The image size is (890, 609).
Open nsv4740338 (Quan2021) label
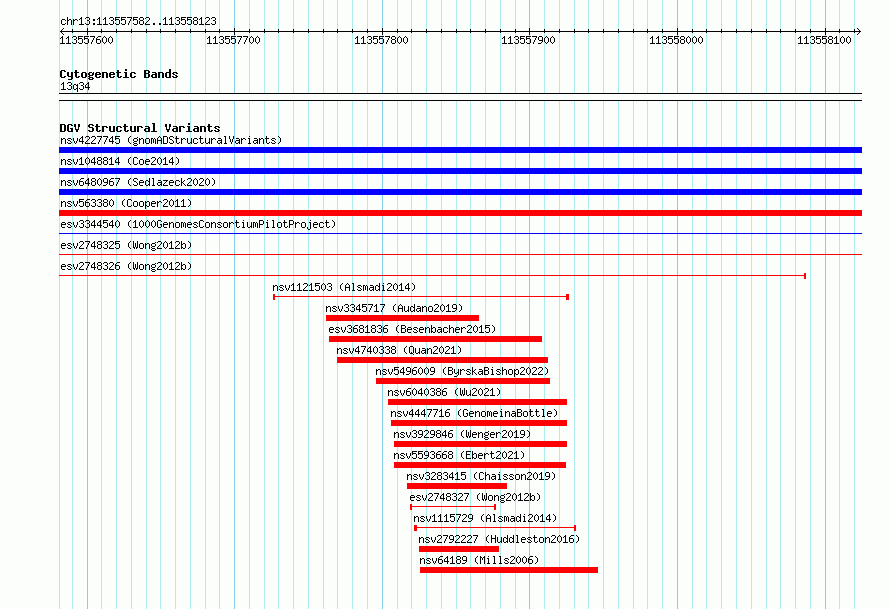(399, 350)
